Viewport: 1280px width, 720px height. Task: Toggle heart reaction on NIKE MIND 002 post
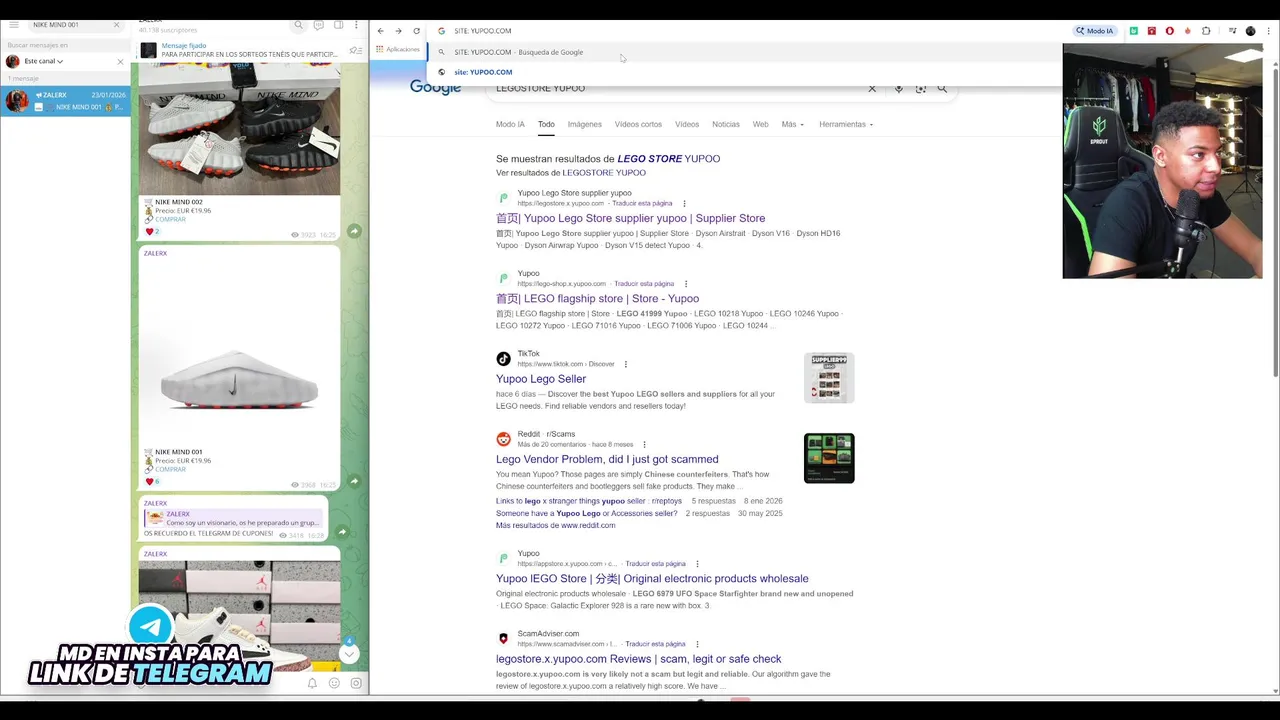tap(153, 231)
